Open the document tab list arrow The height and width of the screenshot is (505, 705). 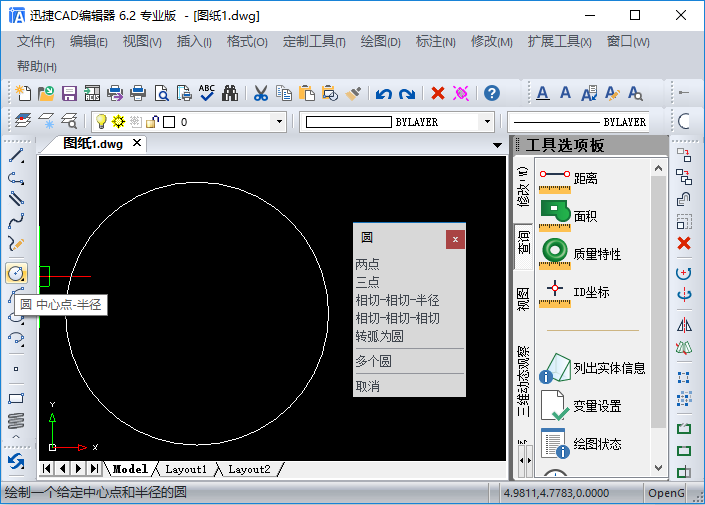tap(497, 145)
